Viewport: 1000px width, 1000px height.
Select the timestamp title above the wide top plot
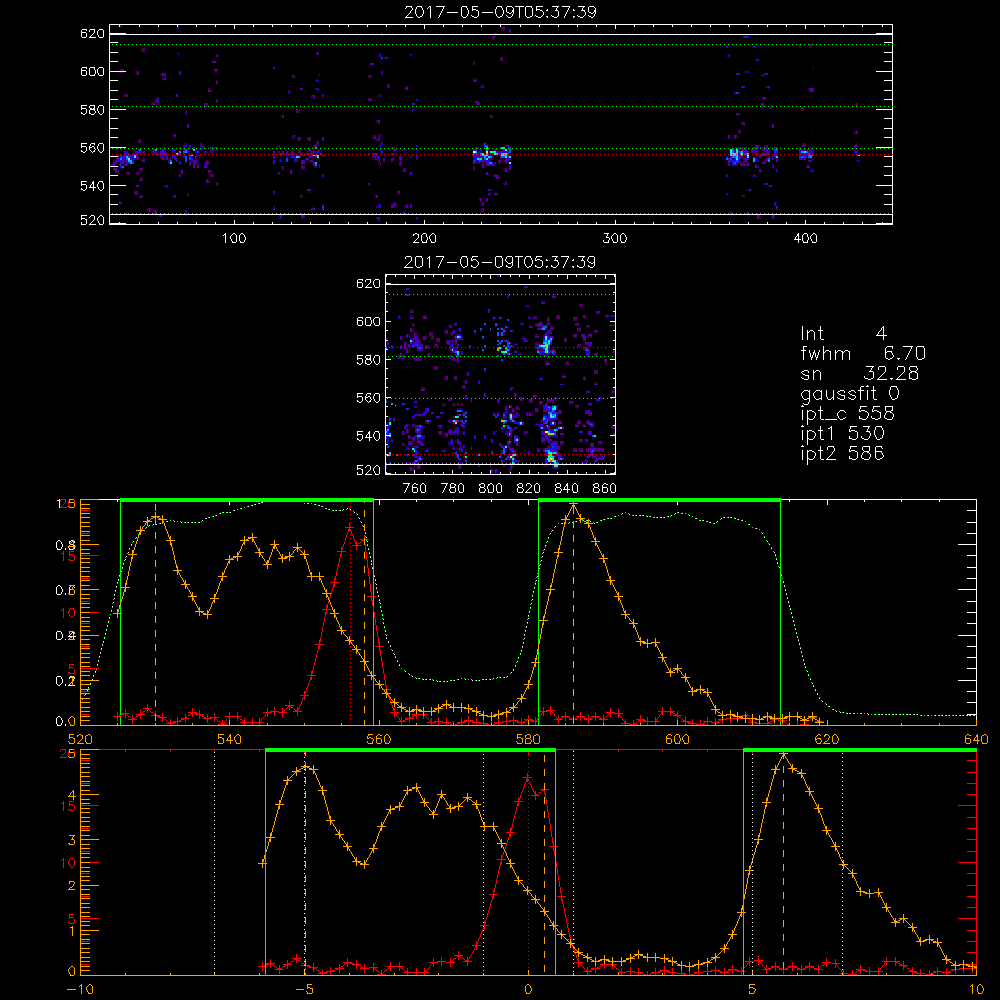pyautogui.click(x=501, y=12)
